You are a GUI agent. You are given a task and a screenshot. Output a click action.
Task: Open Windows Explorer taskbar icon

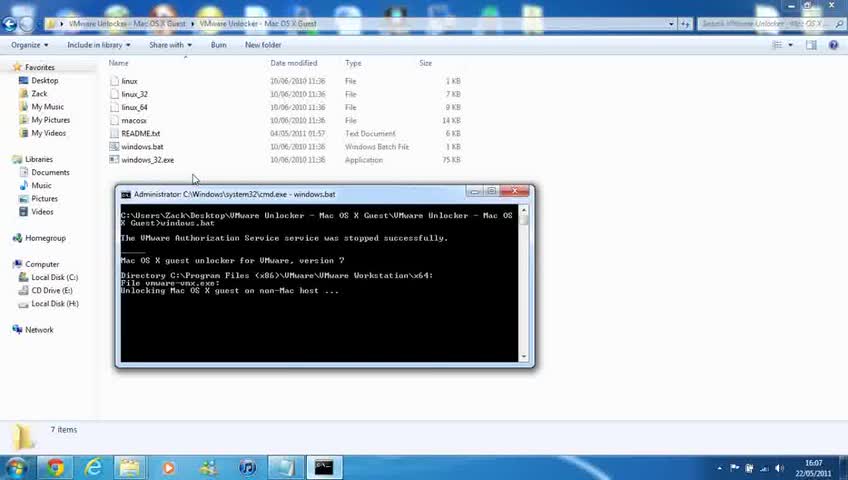[x=130, y=468]
